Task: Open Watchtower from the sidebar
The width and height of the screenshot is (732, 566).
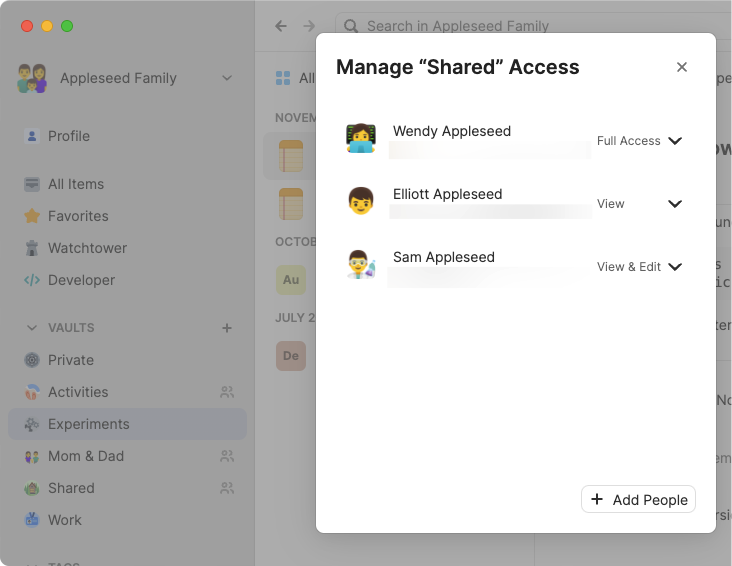Action: click(x=87, y=248)
